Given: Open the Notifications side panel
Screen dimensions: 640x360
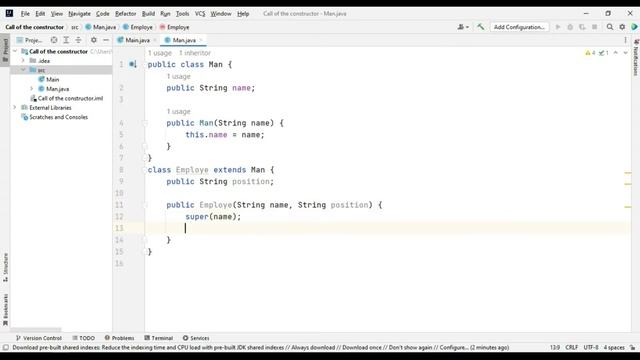Looking at the screenshot, I should [x=636, y=57].
